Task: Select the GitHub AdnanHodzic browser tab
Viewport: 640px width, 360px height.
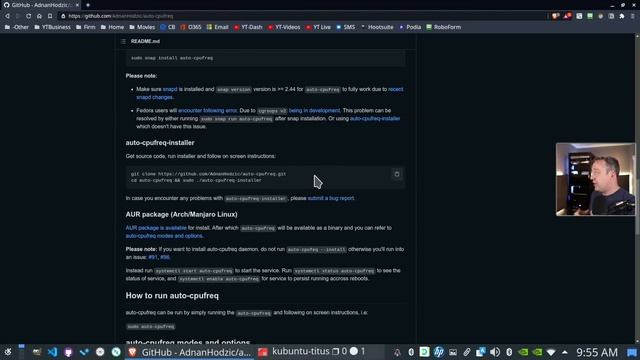Action: pyautogui.click(x=41, y=5)
